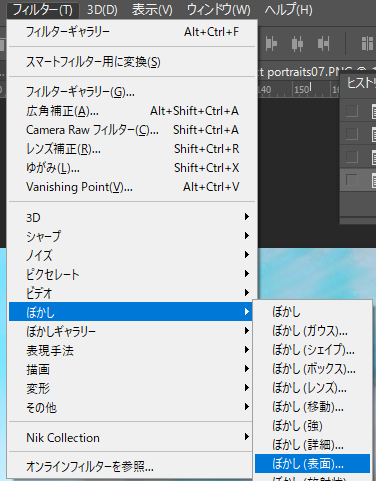Expand the シャープ submenu
This screenshot has width=376, height=481.
(132, 236)
